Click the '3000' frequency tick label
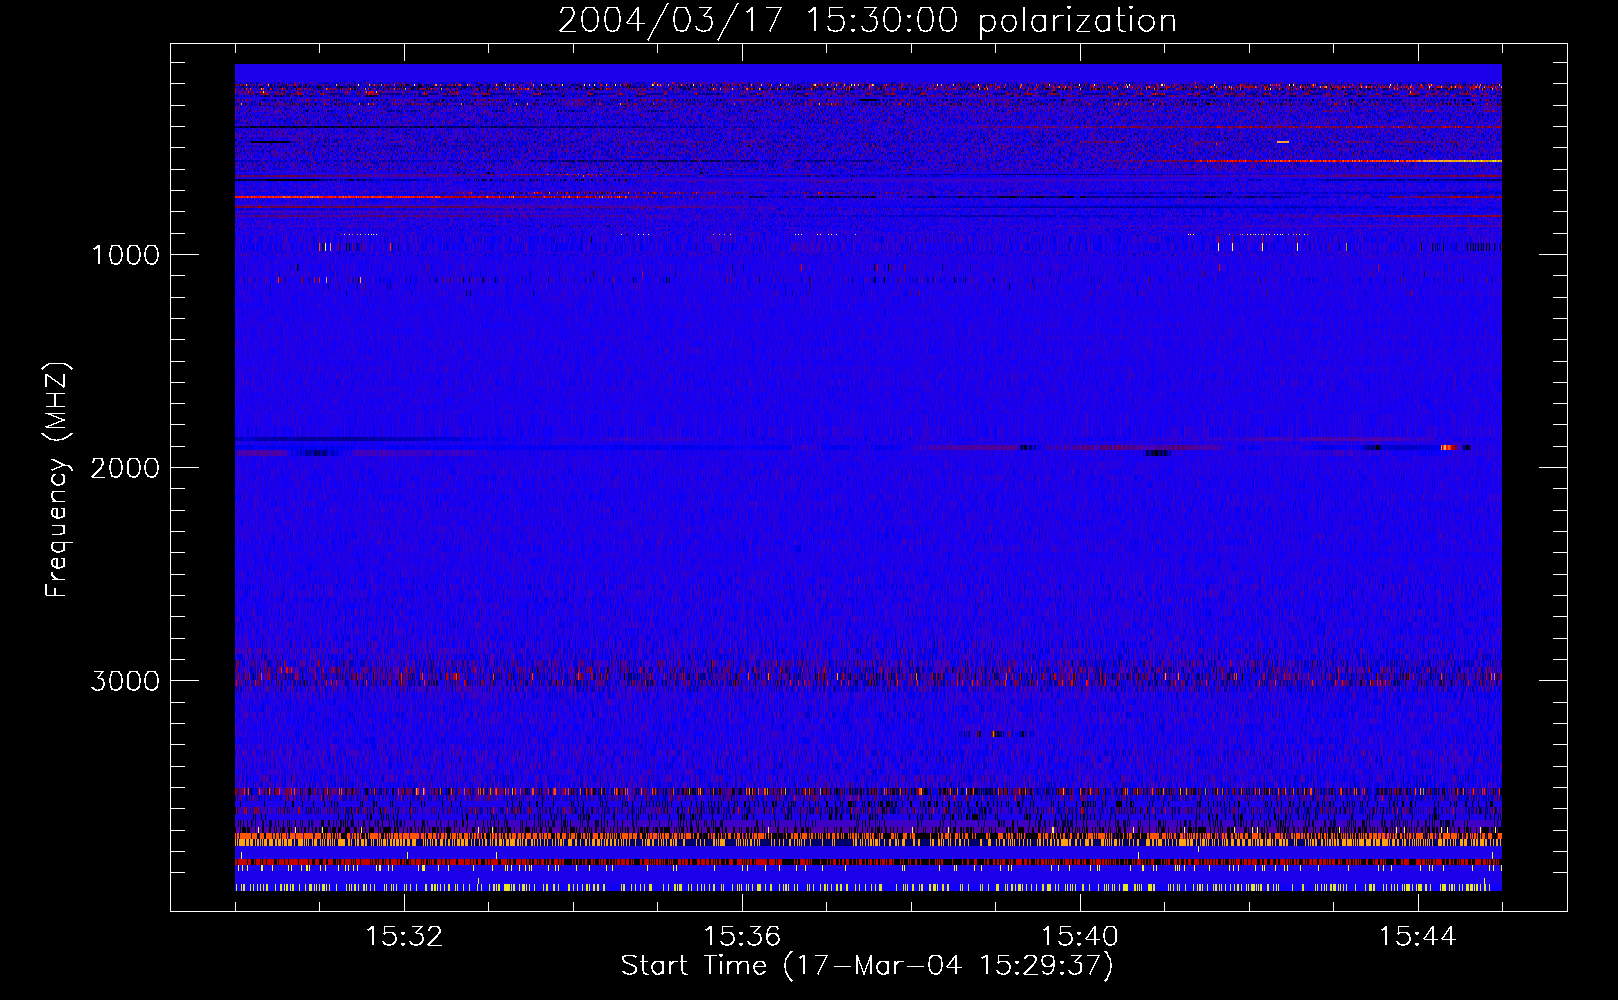The width and height of the screenshot is (1618, 1000). (x=125, y=681)
